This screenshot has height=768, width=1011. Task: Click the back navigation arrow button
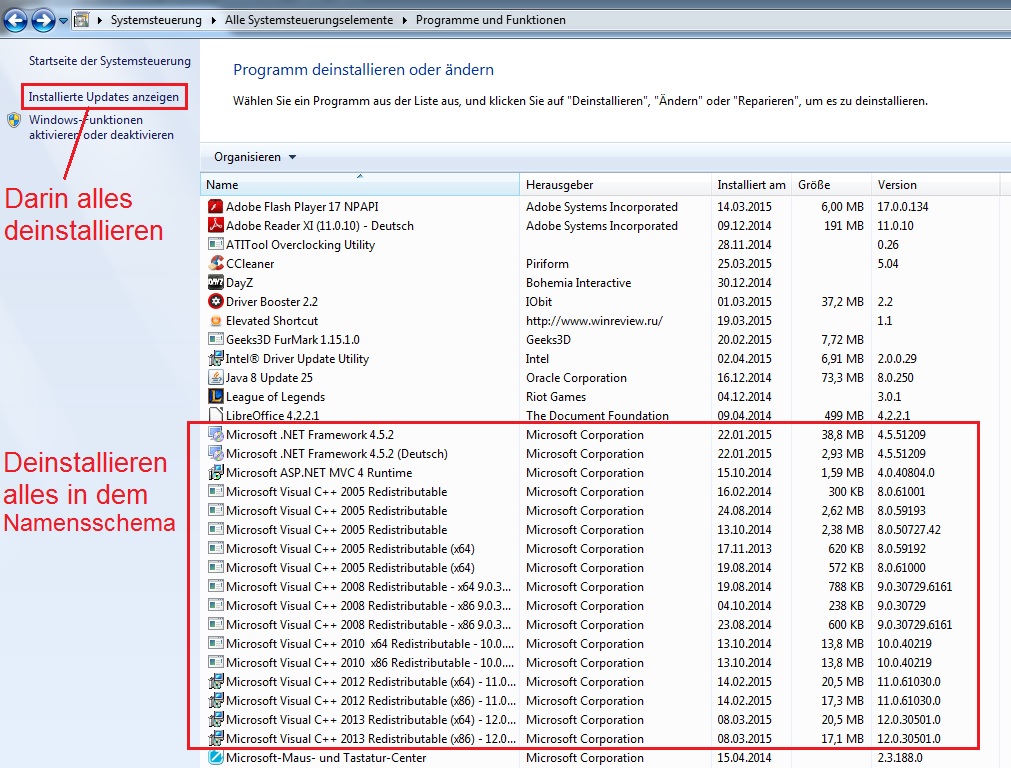click(x=15, y=20)
